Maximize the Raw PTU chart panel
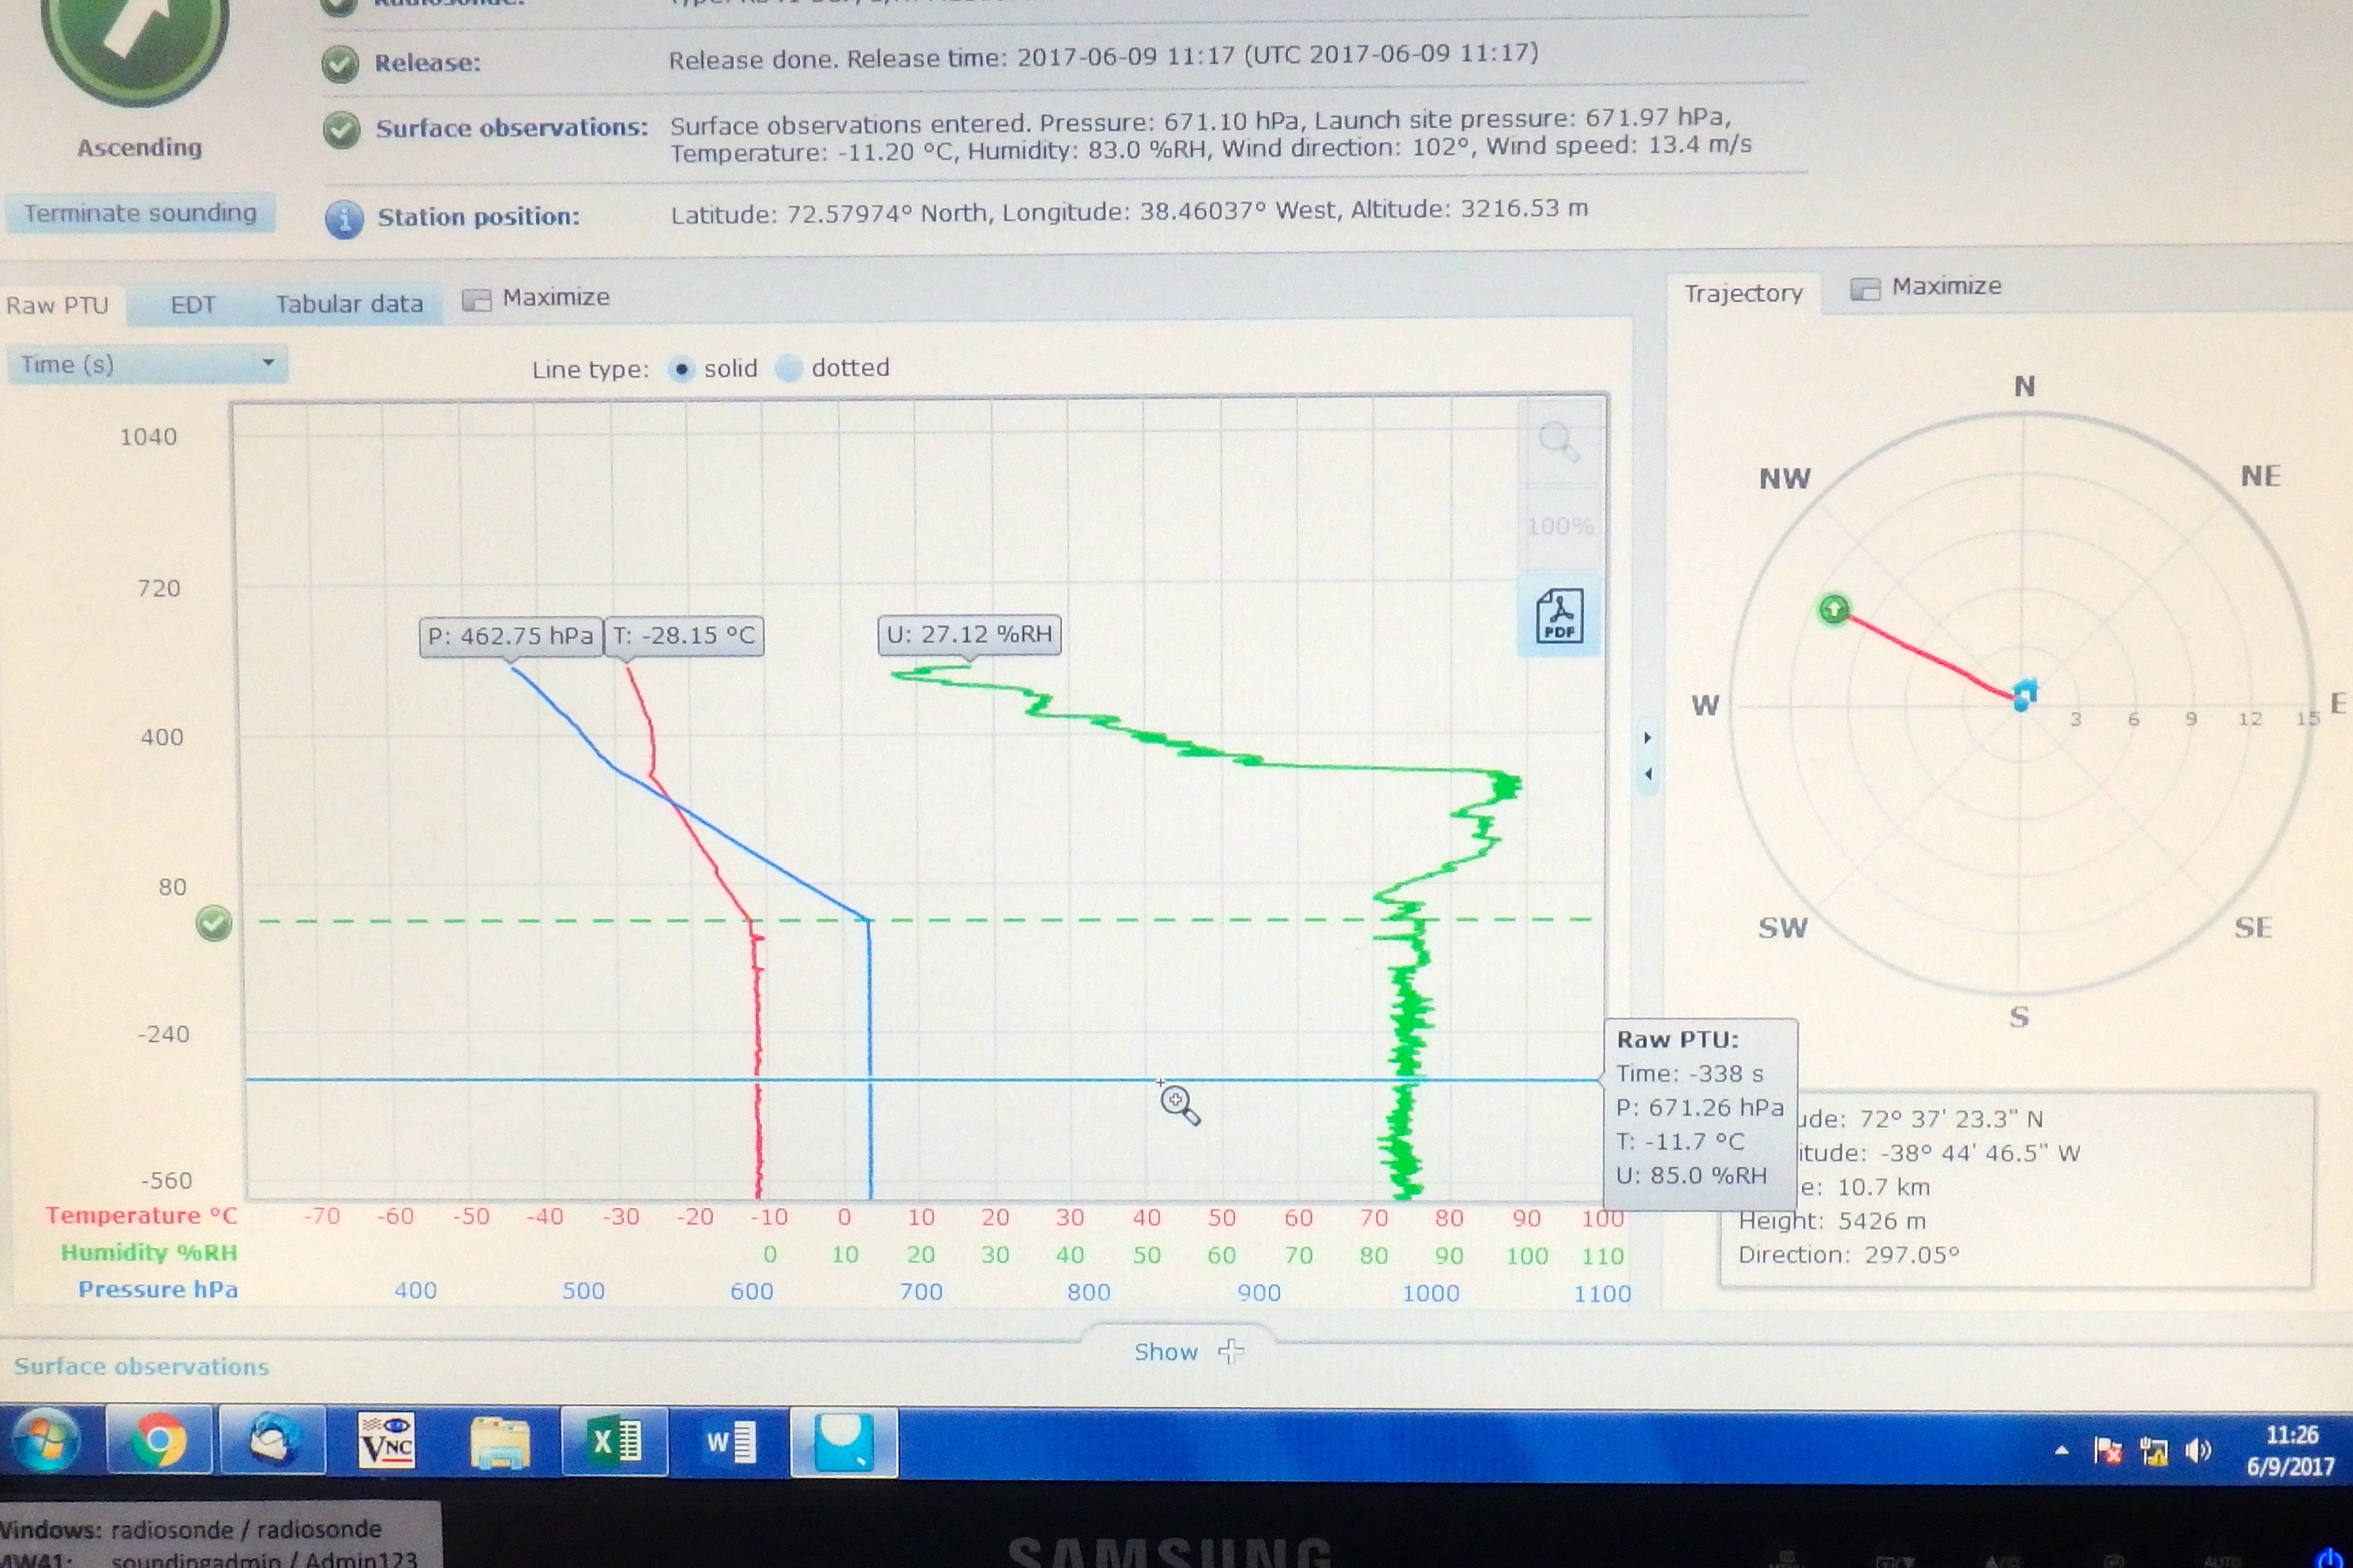 (538, 298)
